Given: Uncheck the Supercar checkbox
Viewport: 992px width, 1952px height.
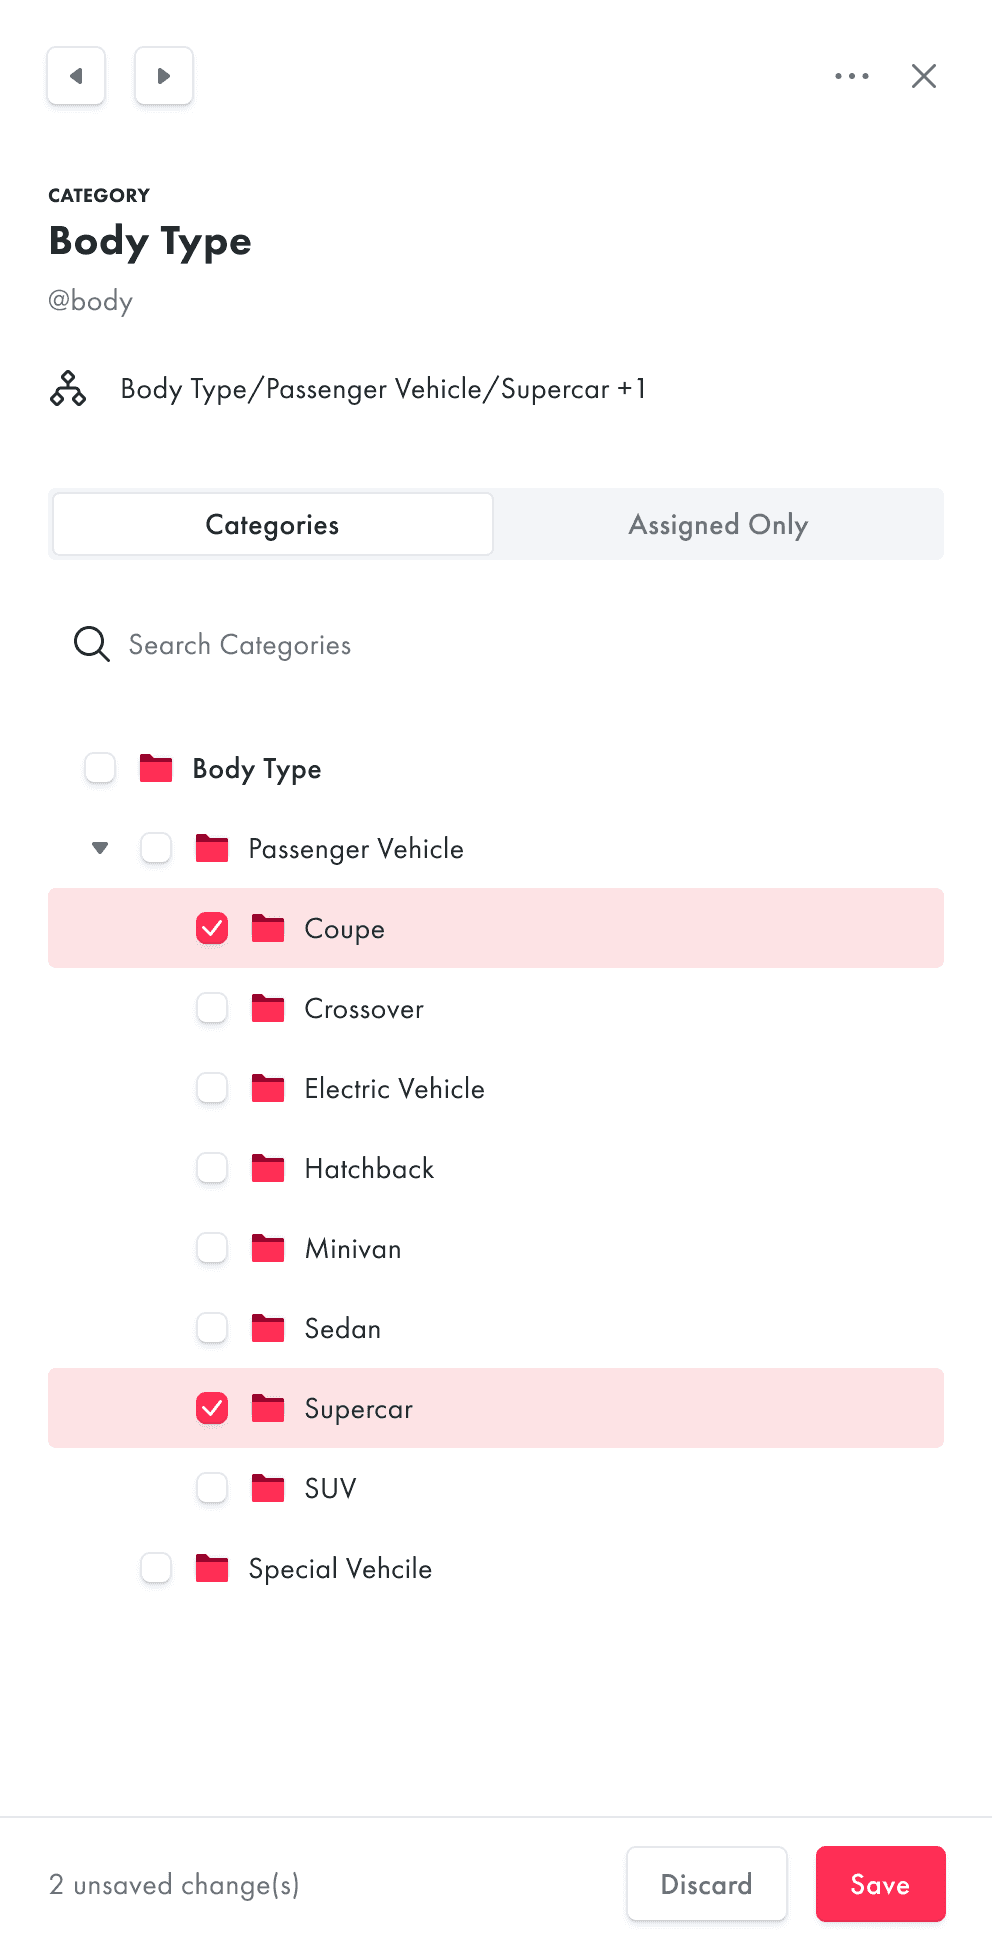Looking at the screenshot, I should (212, 1408).
